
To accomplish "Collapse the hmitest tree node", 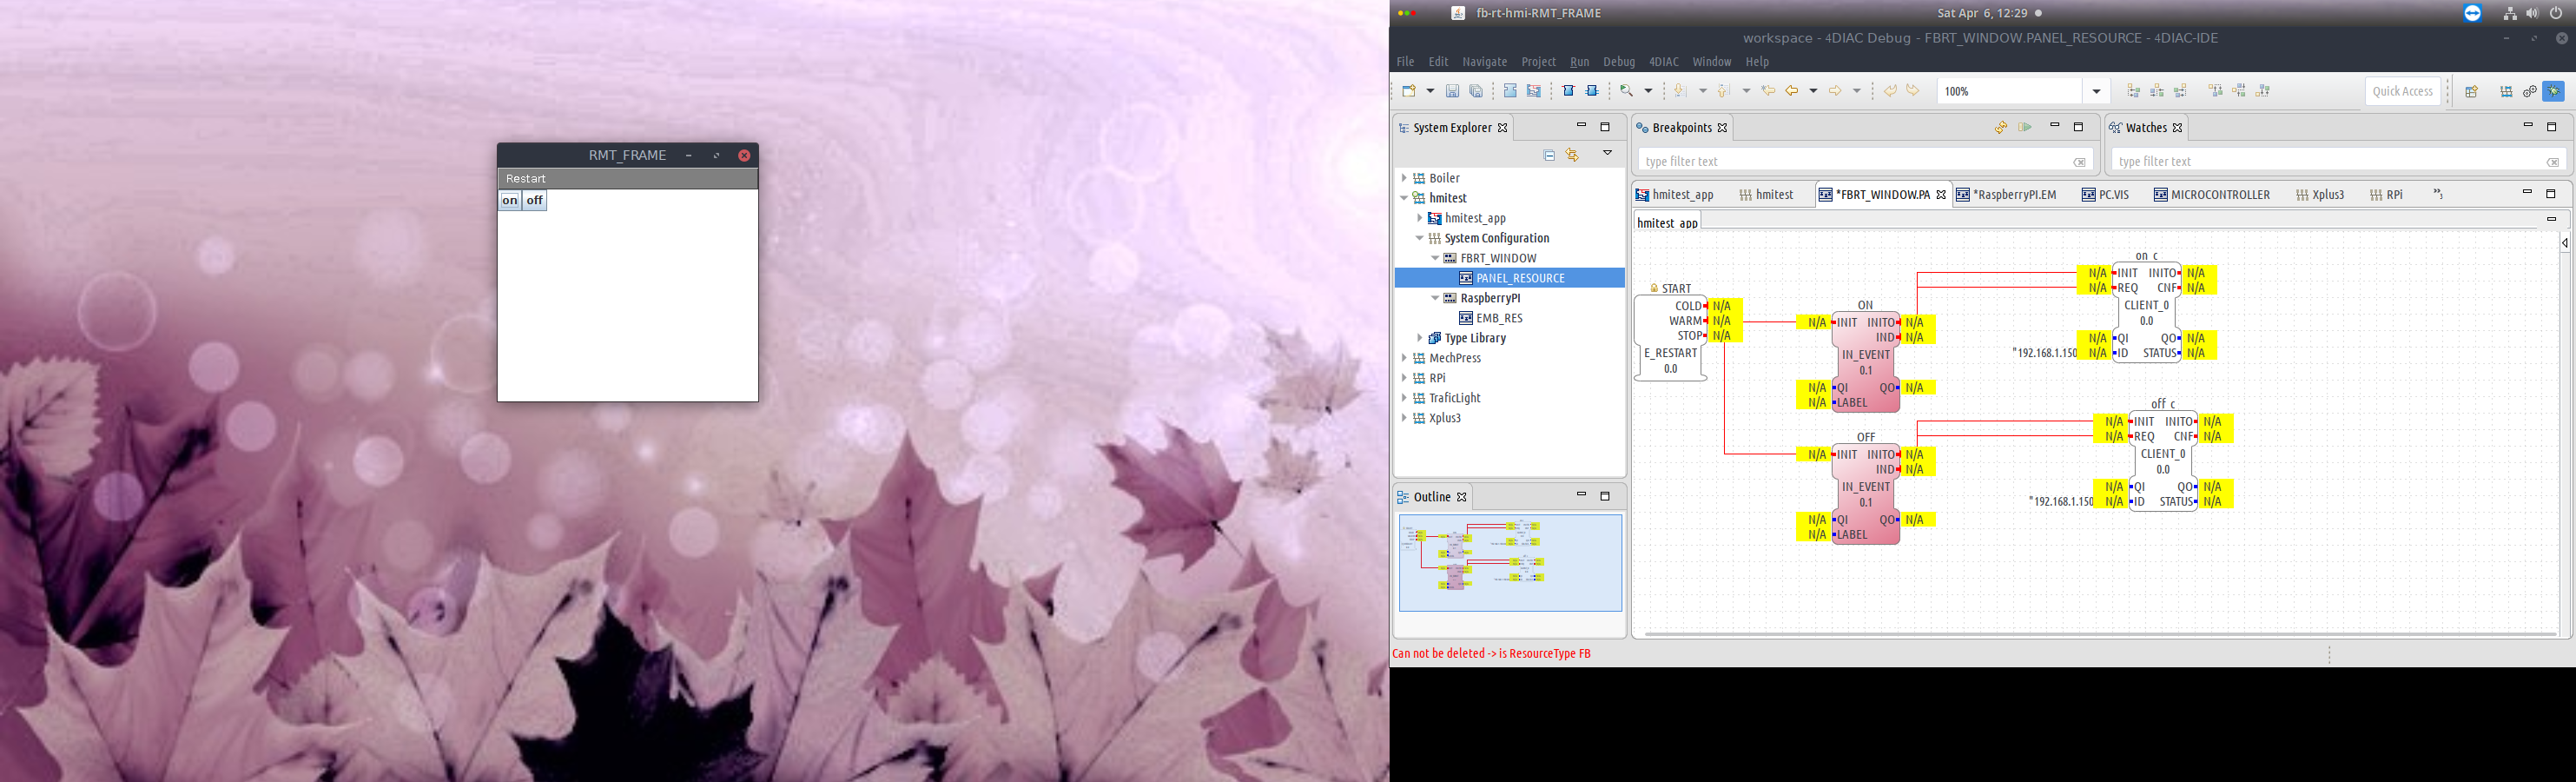I will point(1404,198).
